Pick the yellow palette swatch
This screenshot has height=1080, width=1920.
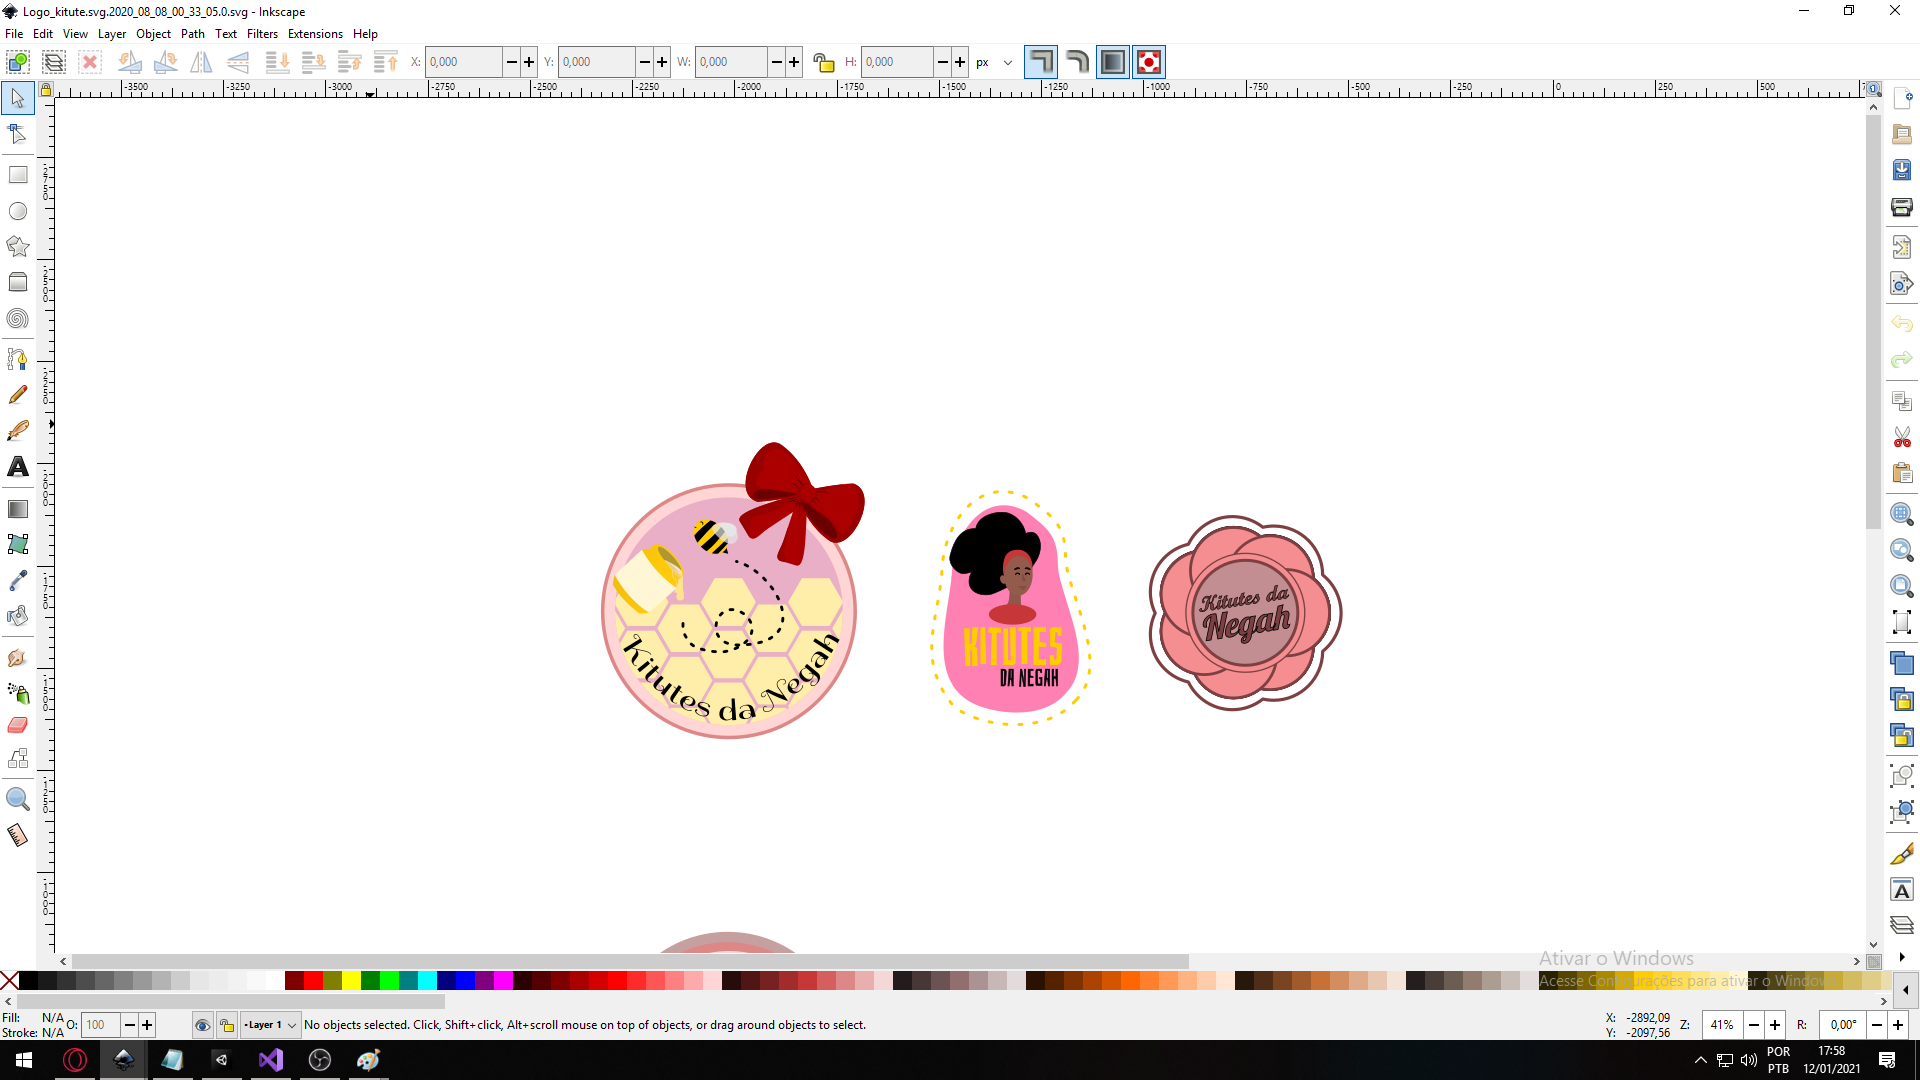click(x=351, y=981)
